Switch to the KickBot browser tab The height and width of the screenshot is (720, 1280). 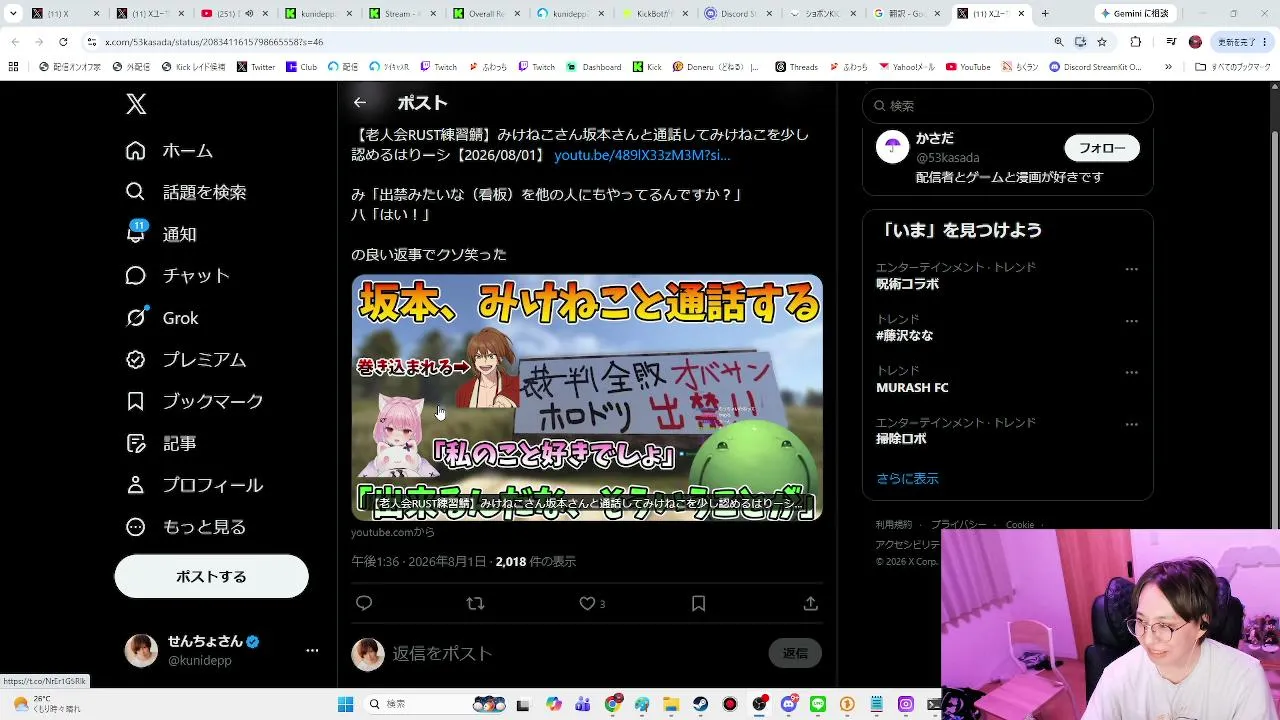coord(656,14)
